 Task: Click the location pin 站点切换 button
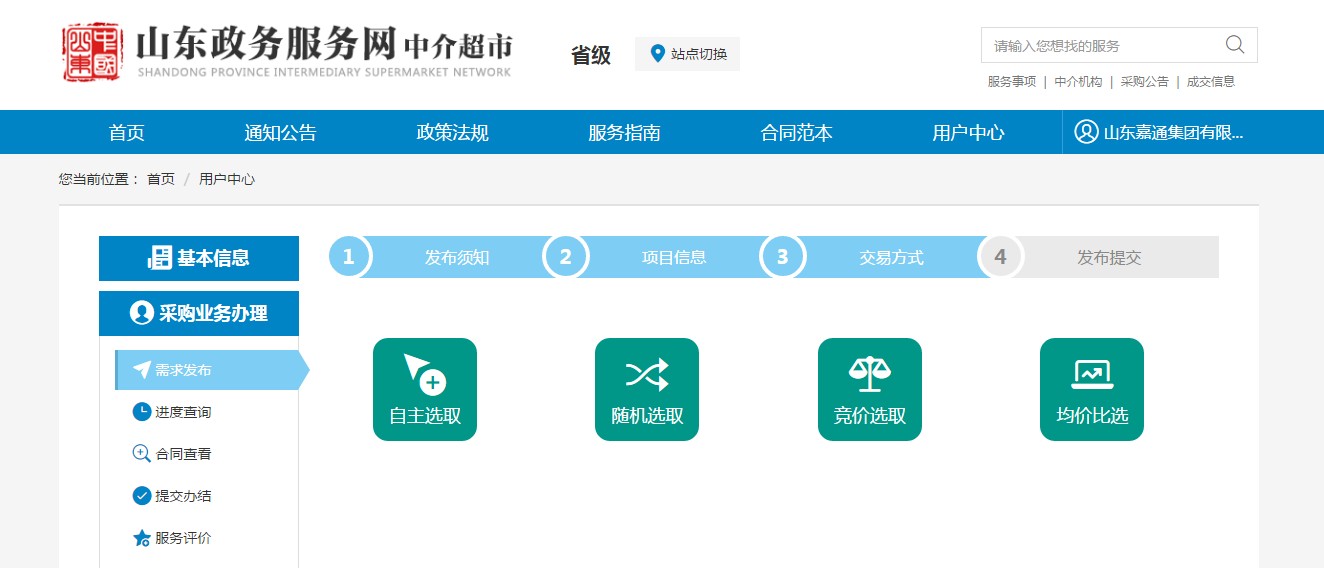click(687, 54)
